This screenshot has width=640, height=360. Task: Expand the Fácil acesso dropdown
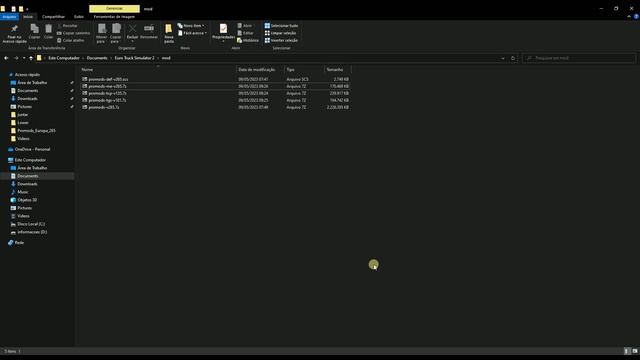192,33
